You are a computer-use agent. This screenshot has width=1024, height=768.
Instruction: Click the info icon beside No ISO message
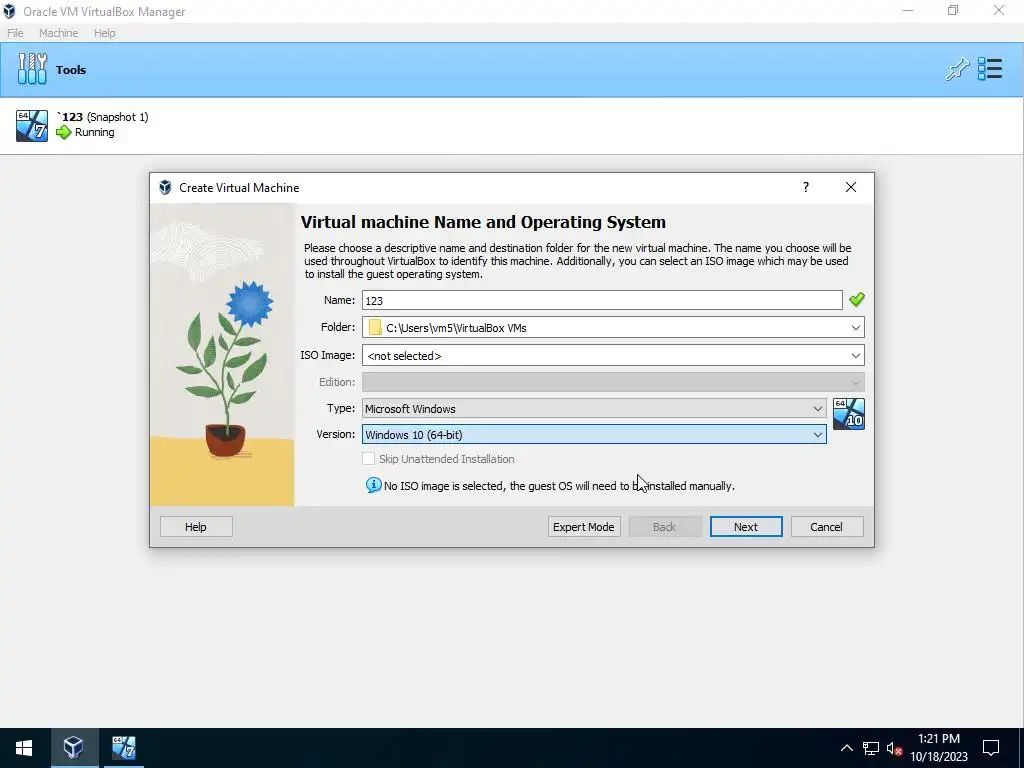click(x=374, y=485)
